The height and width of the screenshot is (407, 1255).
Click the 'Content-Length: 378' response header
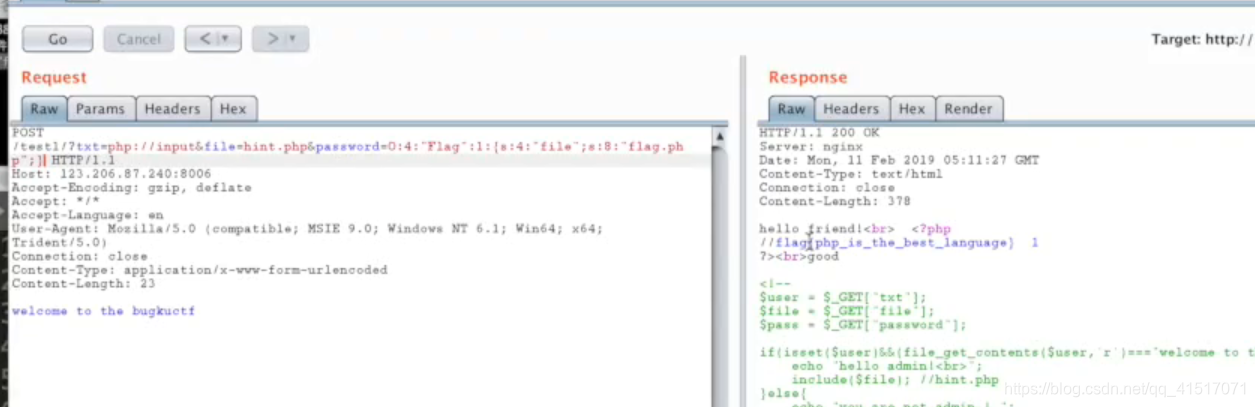pos(835,201)
